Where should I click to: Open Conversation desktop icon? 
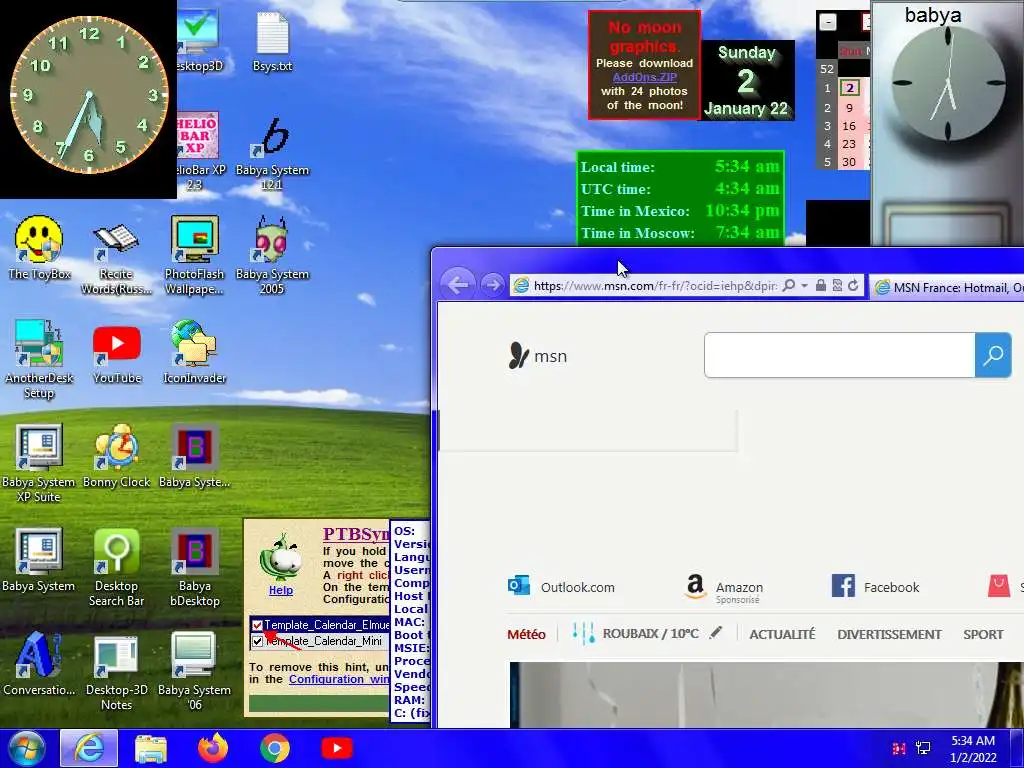point(39,663)
